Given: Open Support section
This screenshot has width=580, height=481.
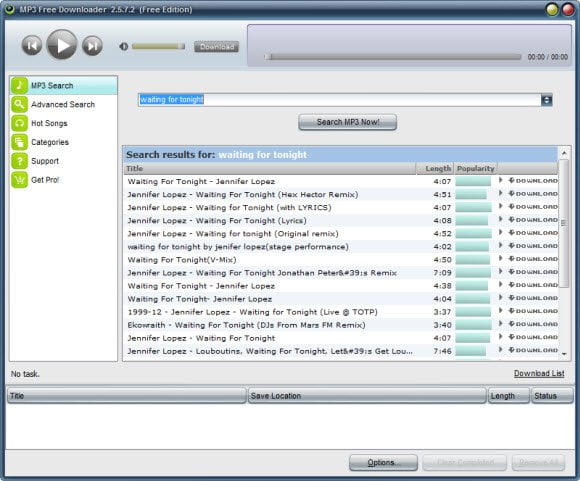Looking at the screenshot, I should (x=64, y=161).
